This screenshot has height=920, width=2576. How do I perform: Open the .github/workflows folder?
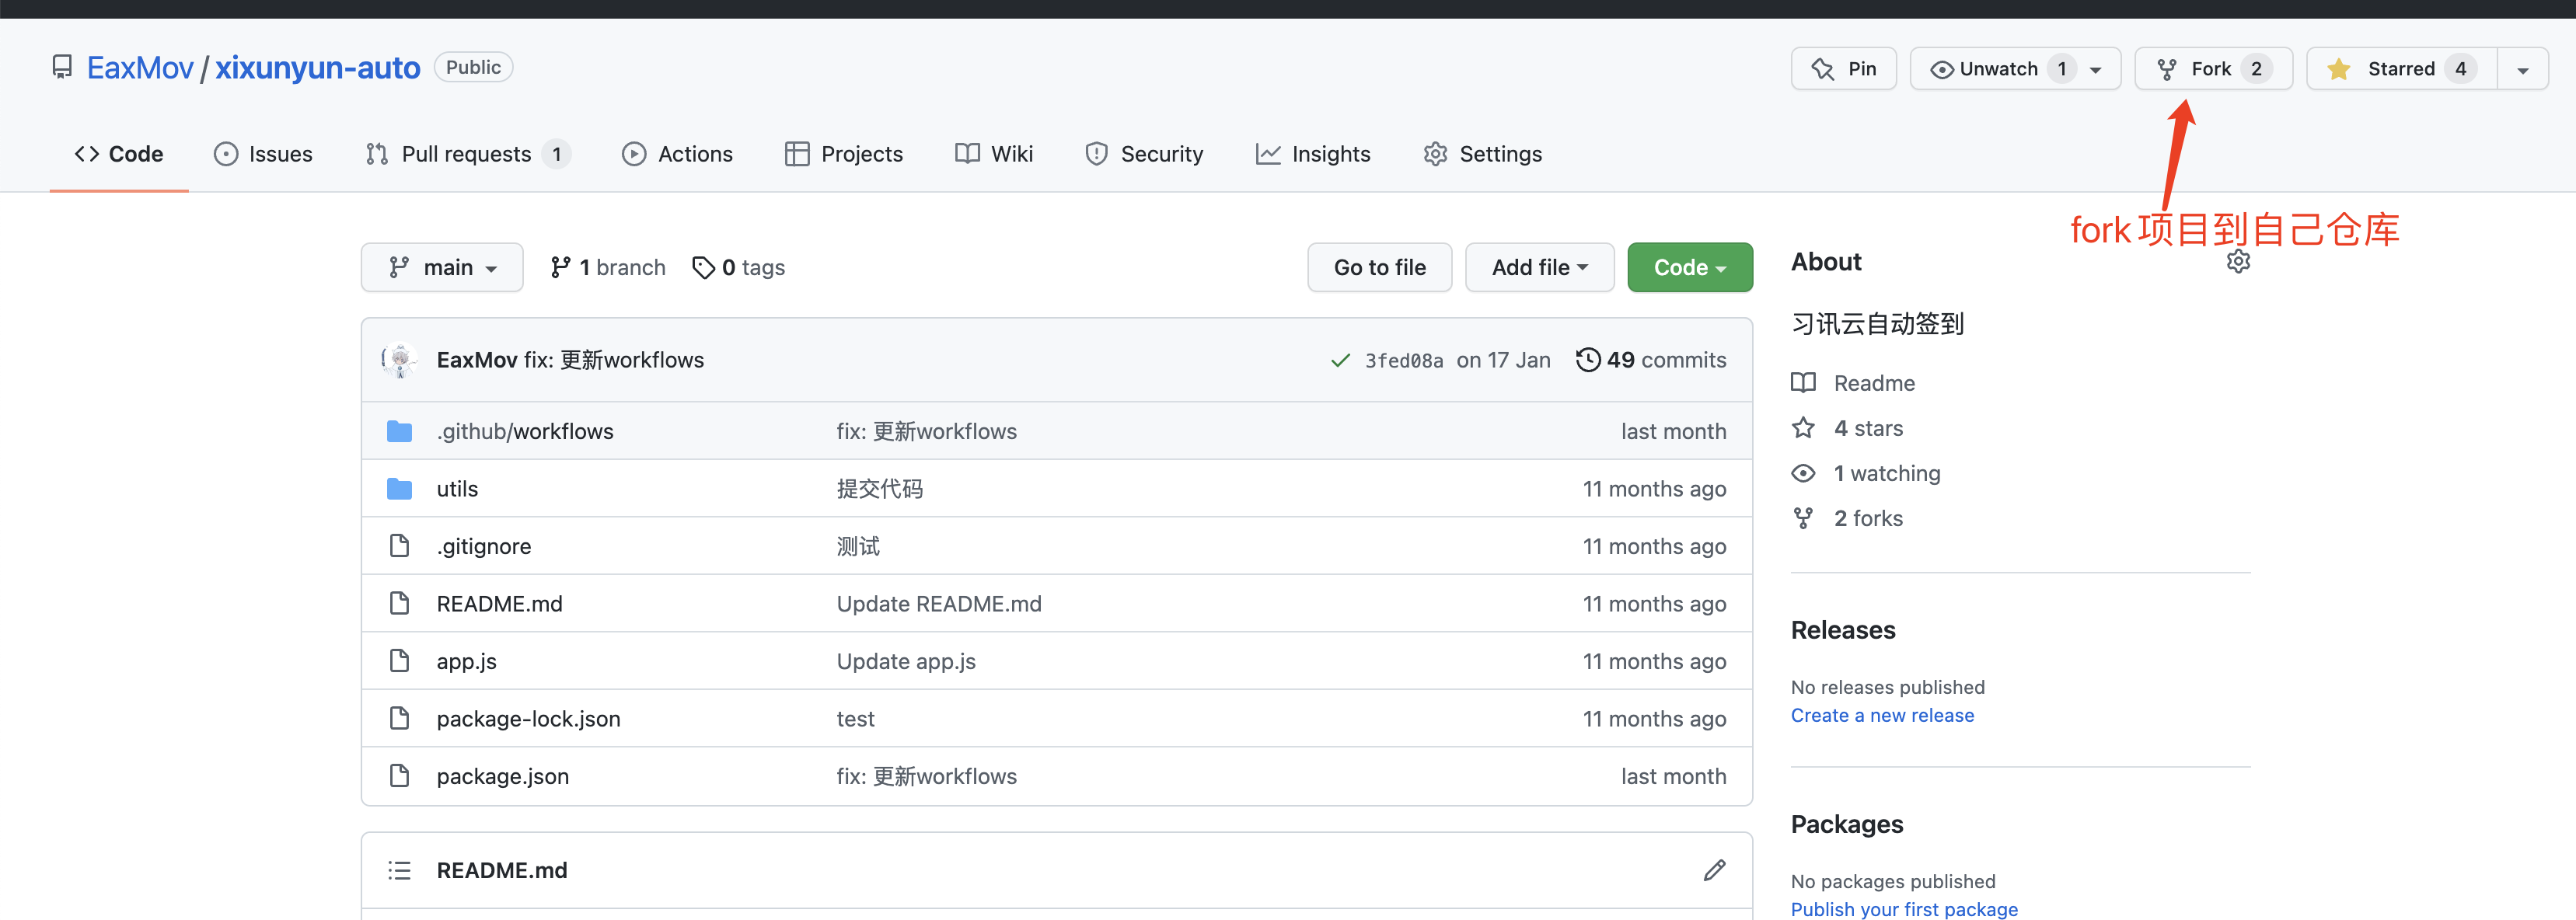pyautogui.click(x=524, y=431)
